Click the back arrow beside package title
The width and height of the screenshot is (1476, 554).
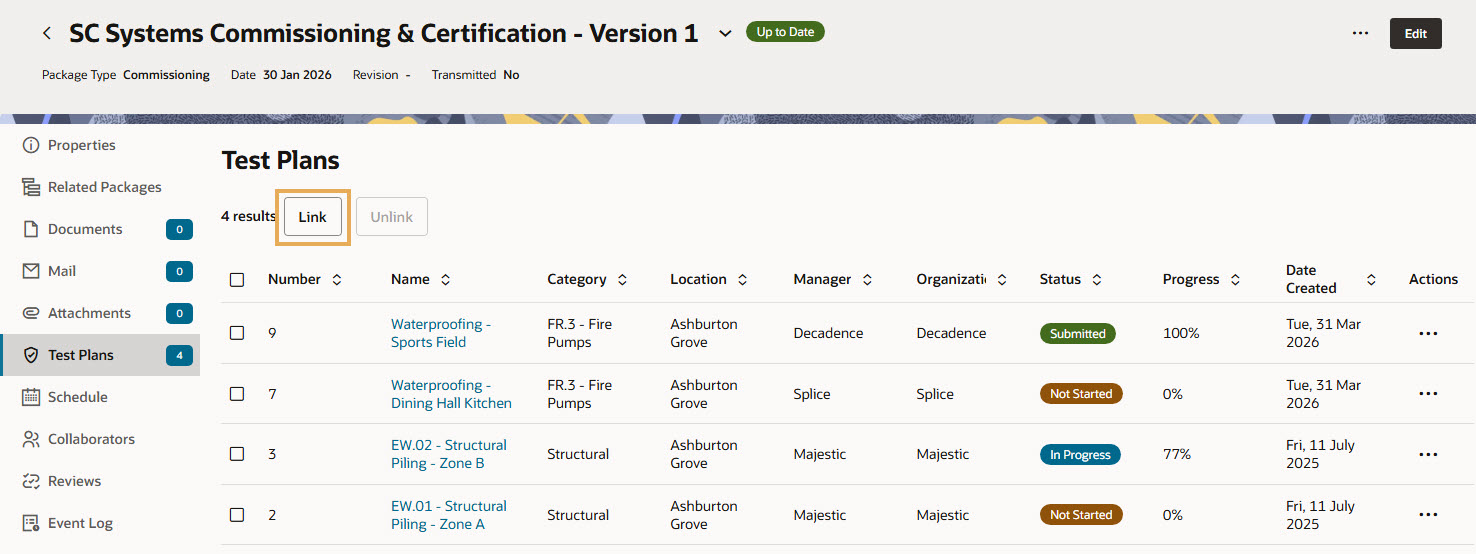click(47, 33)
